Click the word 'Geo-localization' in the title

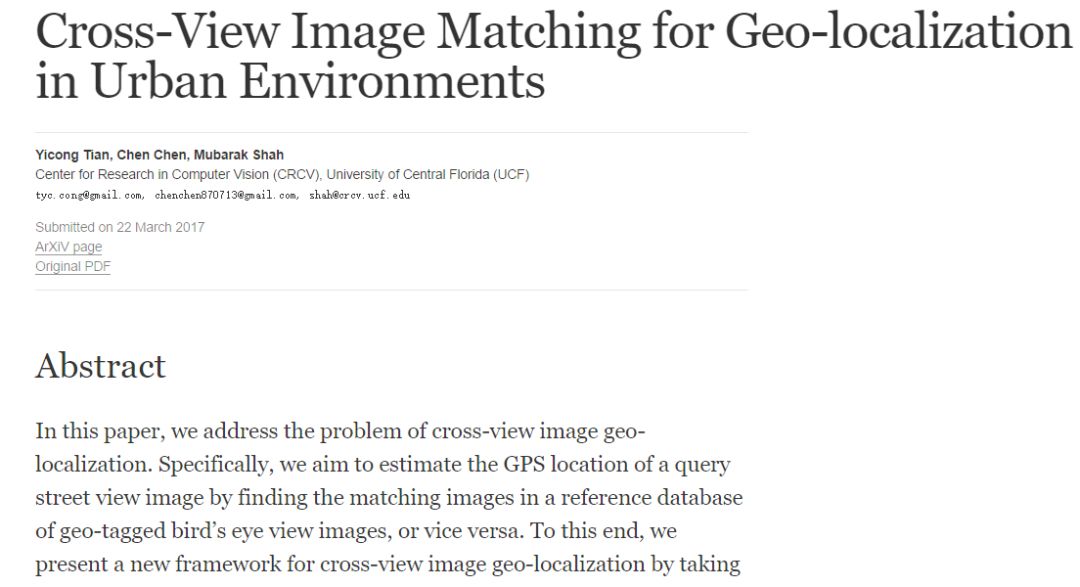pyautogui.click(x=899, y=32)
